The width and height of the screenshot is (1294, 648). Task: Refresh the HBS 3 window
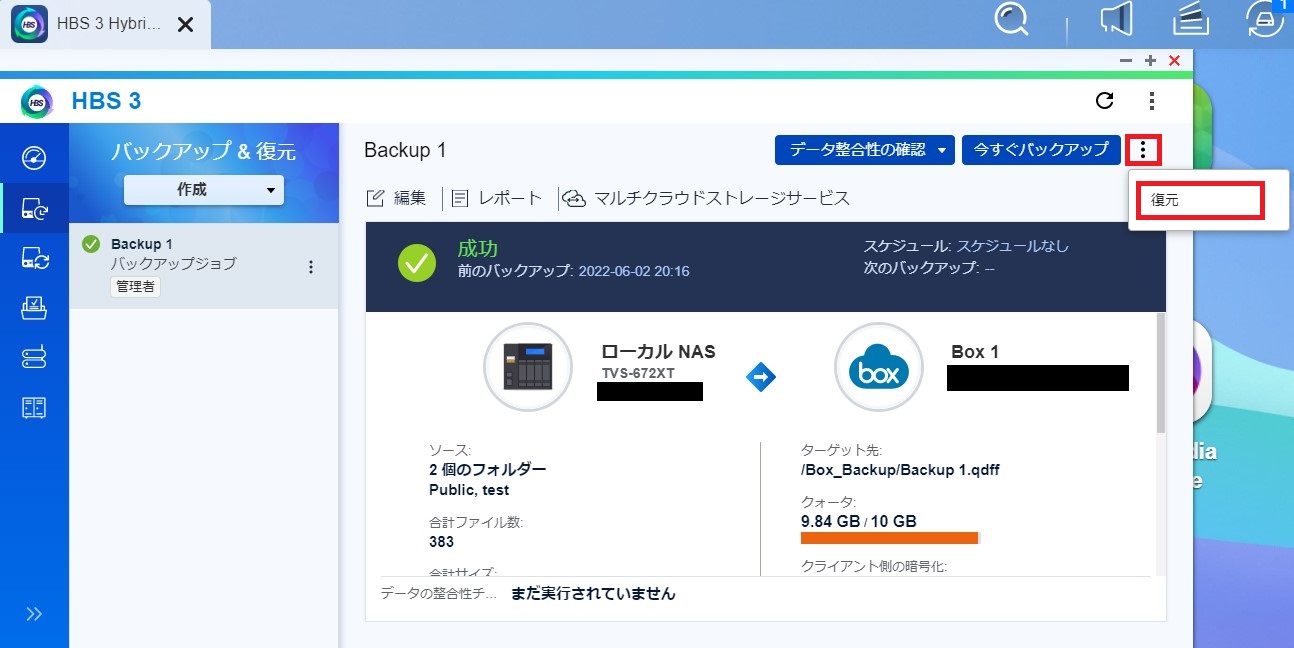[1105, 101]
